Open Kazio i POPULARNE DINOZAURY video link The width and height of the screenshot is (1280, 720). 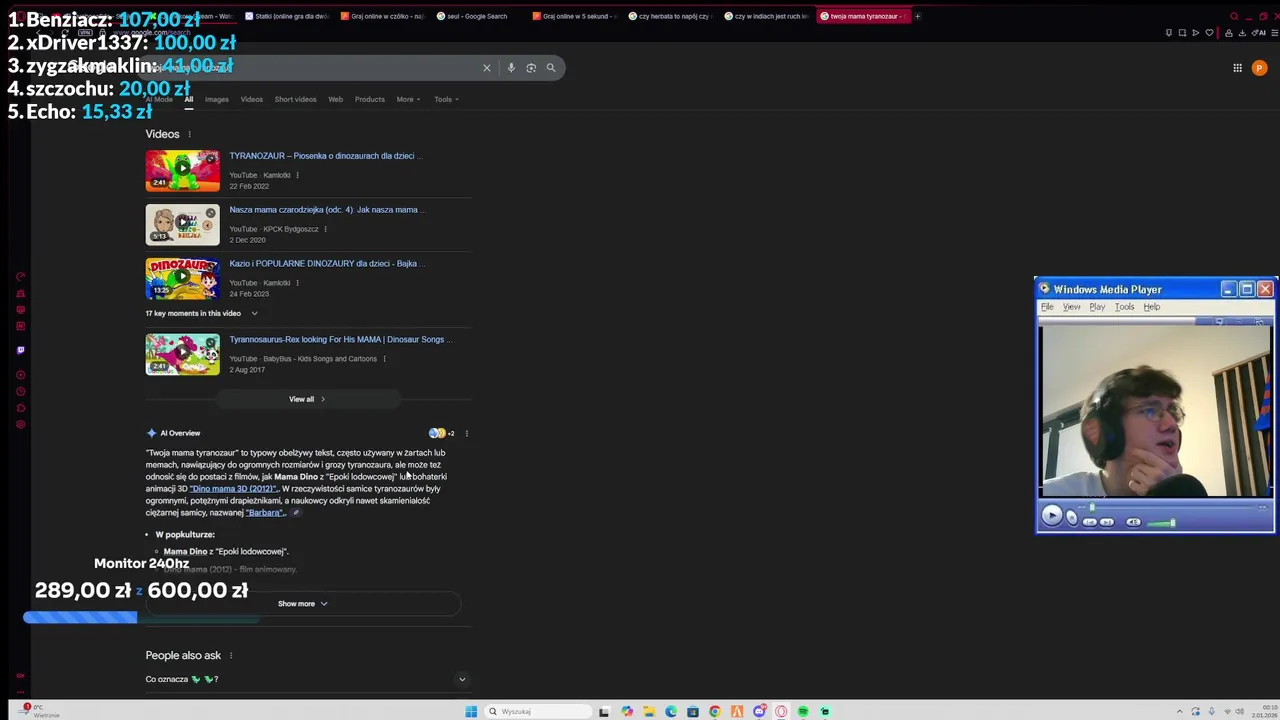(327, 264)
